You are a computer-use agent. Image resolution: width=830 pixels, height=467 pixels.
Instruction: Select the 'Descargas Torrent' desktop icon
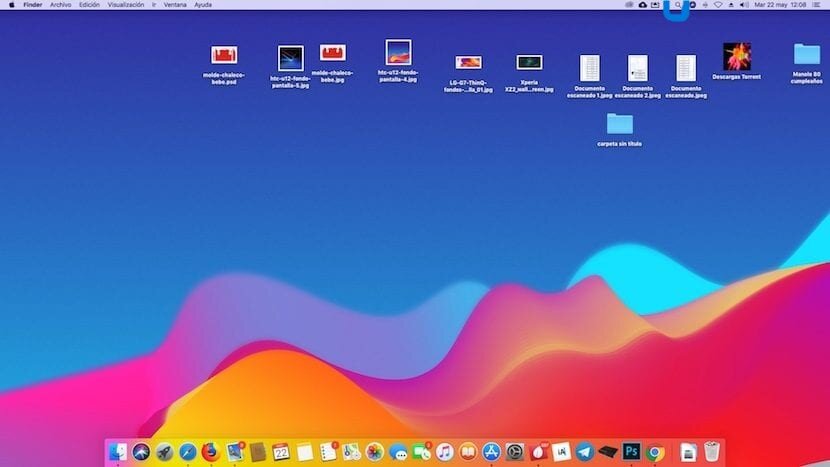(736, 61)
